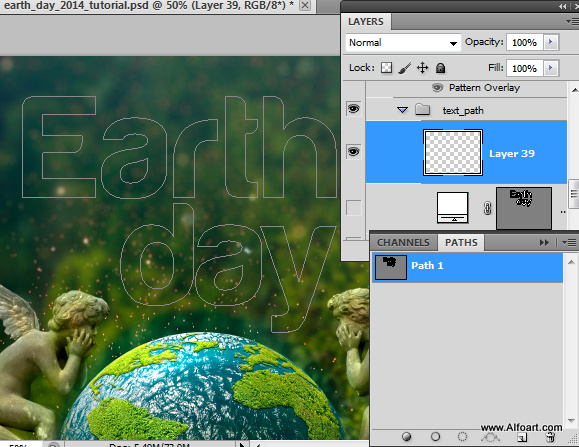Viewport: 579px width, 447px height.
Task: Create new path icon in Paths panel
Action: pos(522,437)
